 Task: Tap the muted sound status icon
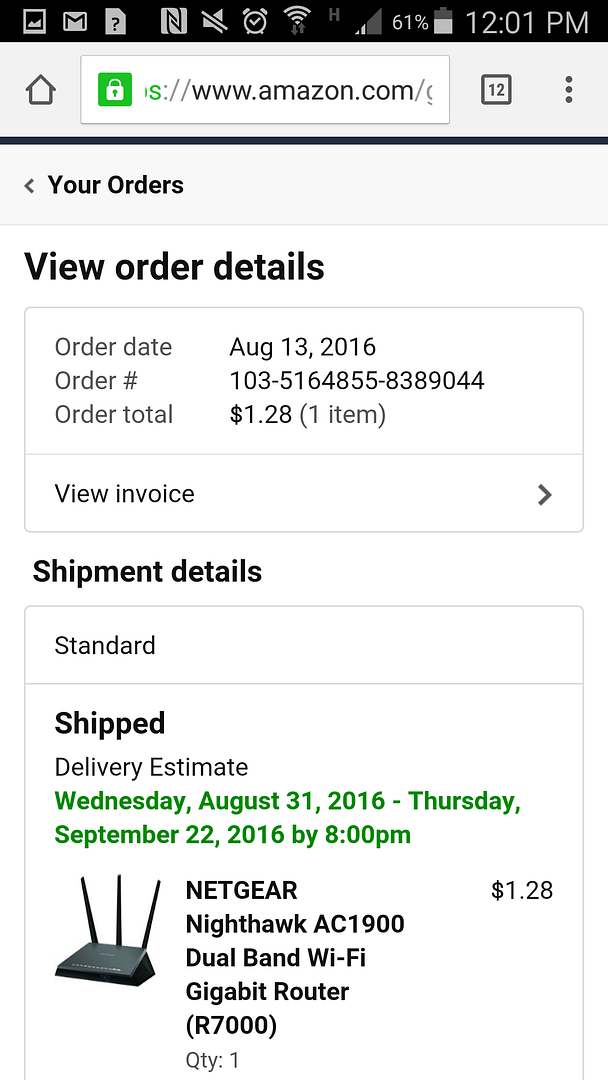[x=214, y=21]
